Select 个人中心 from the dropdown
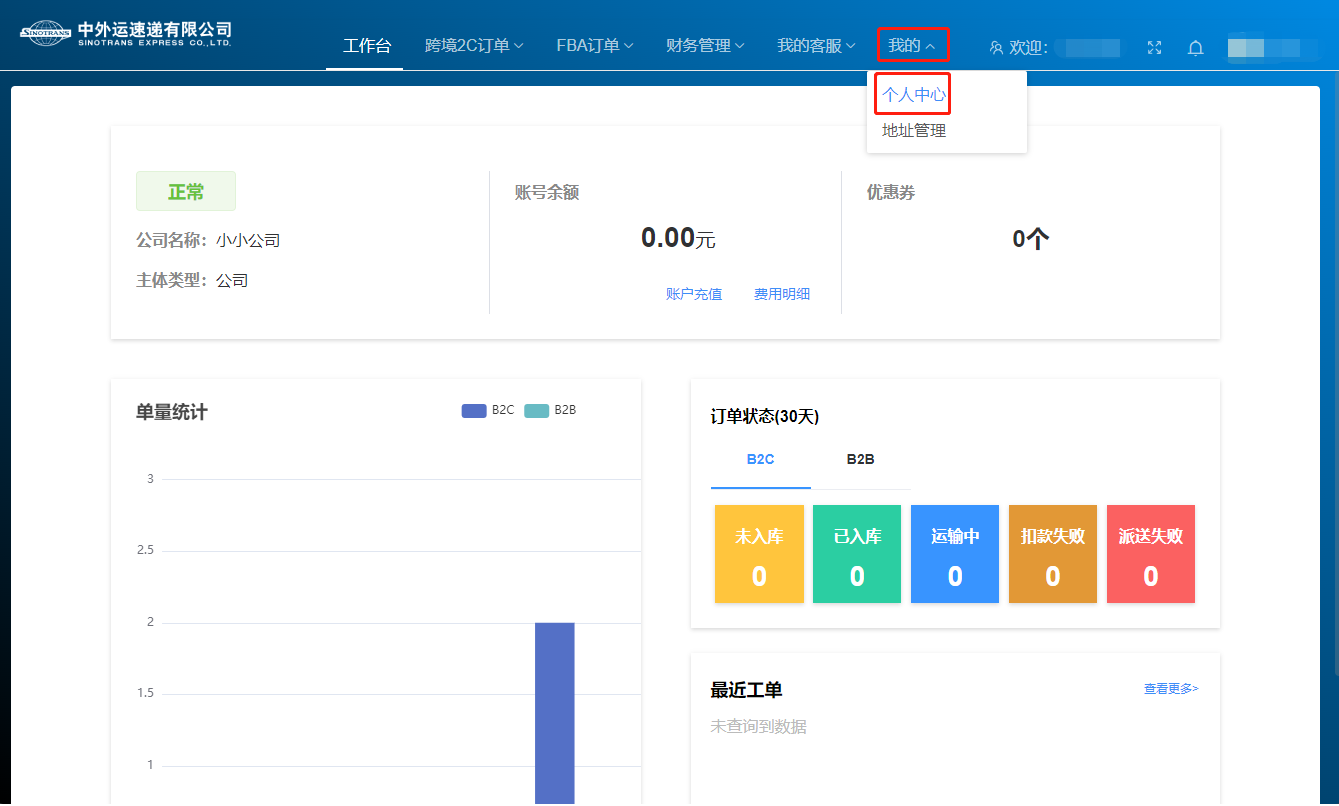Screen dimensions: 1339x806 (x=913, y=95)
